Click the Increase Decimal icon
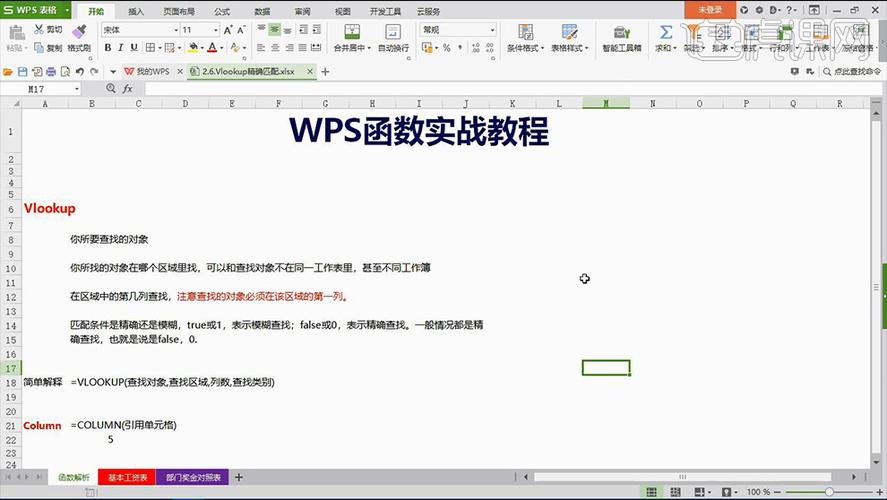Image resolution: width=887 pixels, height=500 pixels. (x=476, y=48)
